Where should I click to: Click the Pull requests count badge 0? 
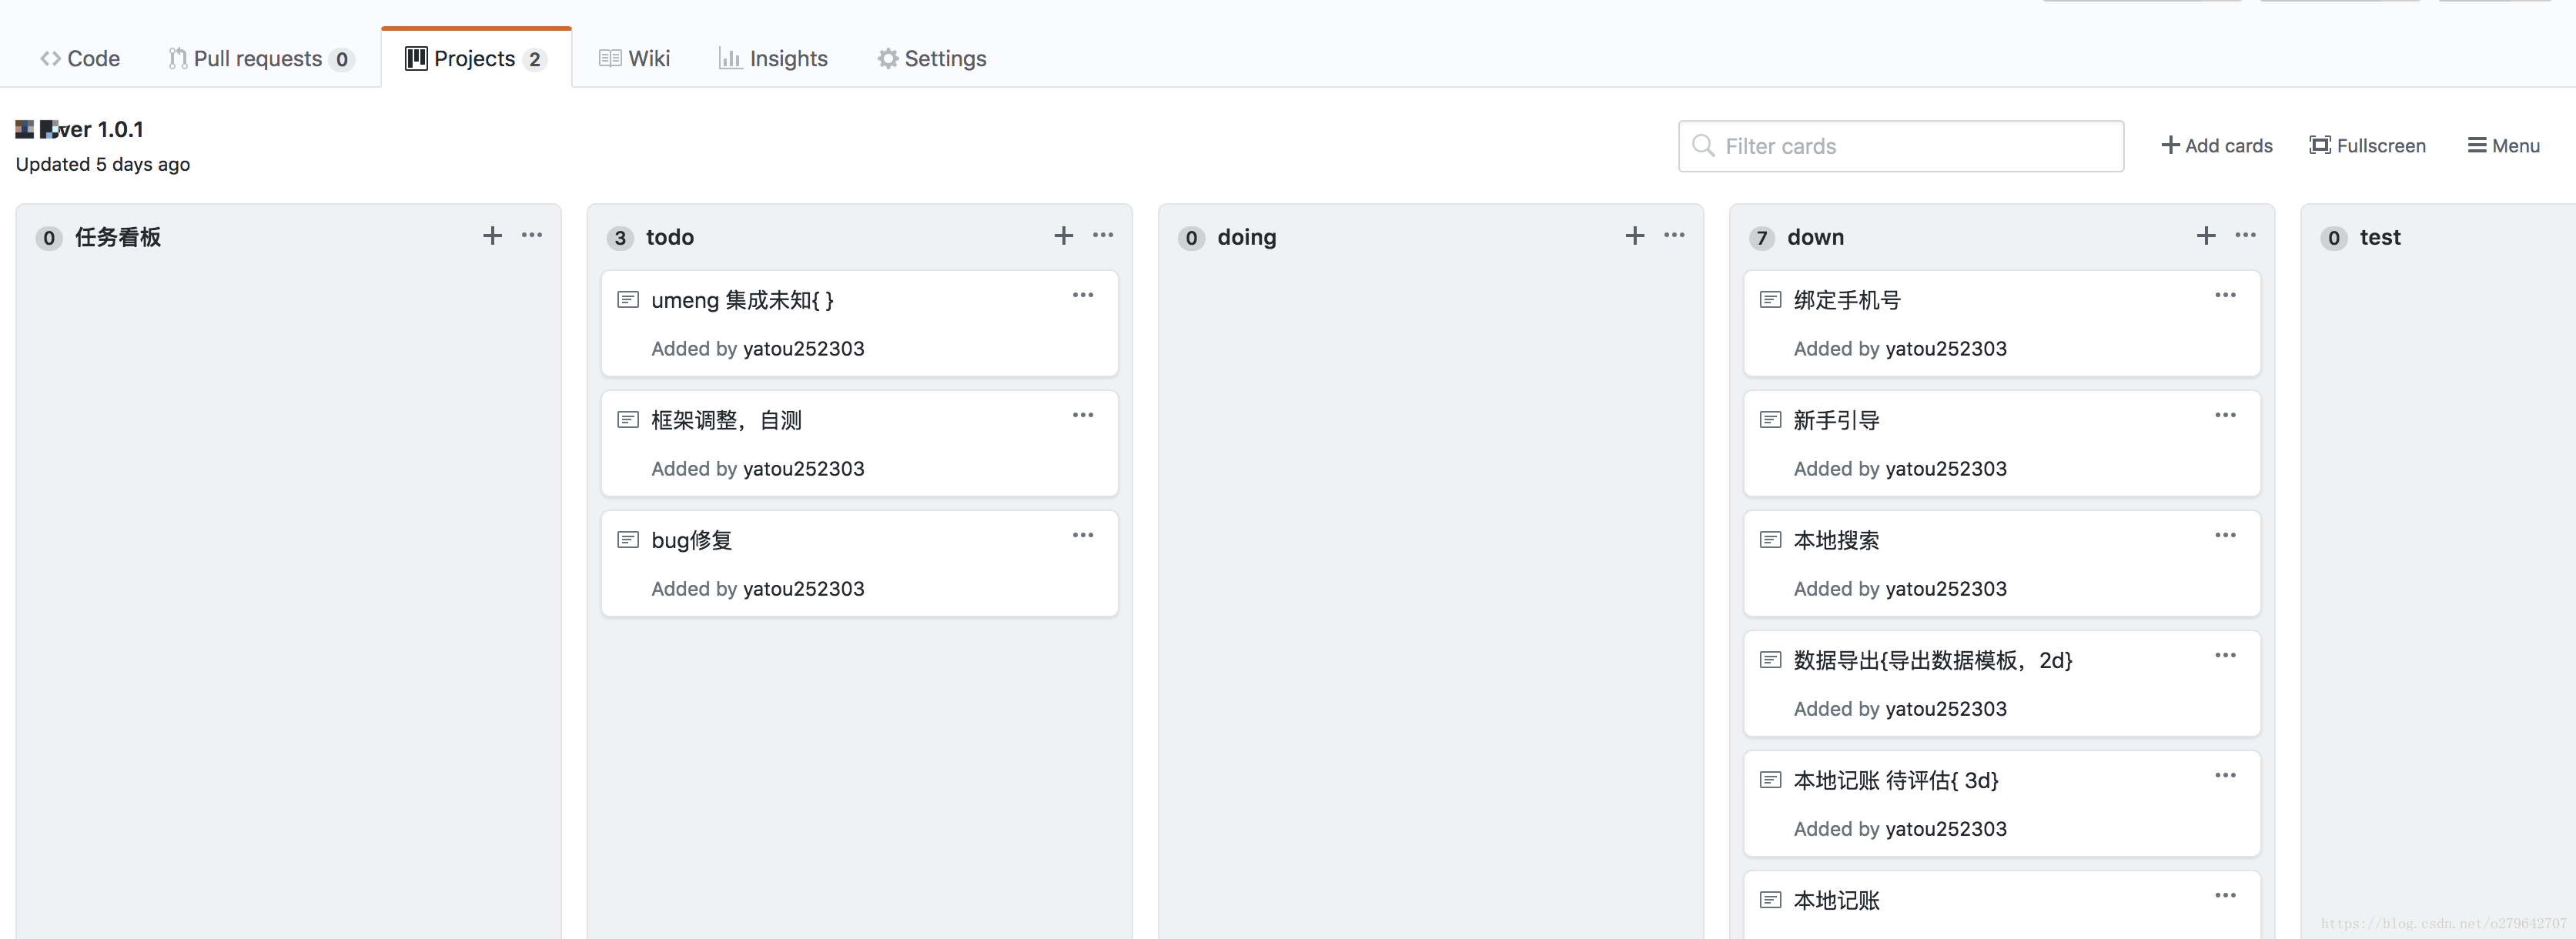(342, 60)
